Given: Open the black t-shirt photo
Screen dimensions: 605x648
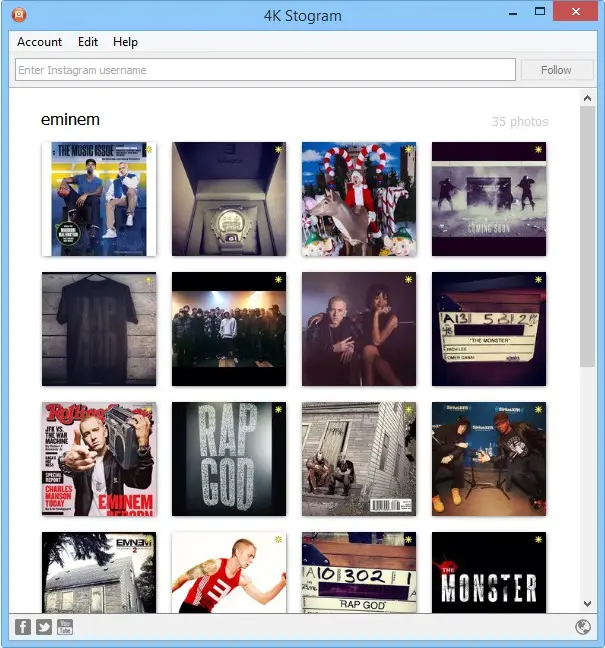Looking at the screenshot, I should [99, 329].
